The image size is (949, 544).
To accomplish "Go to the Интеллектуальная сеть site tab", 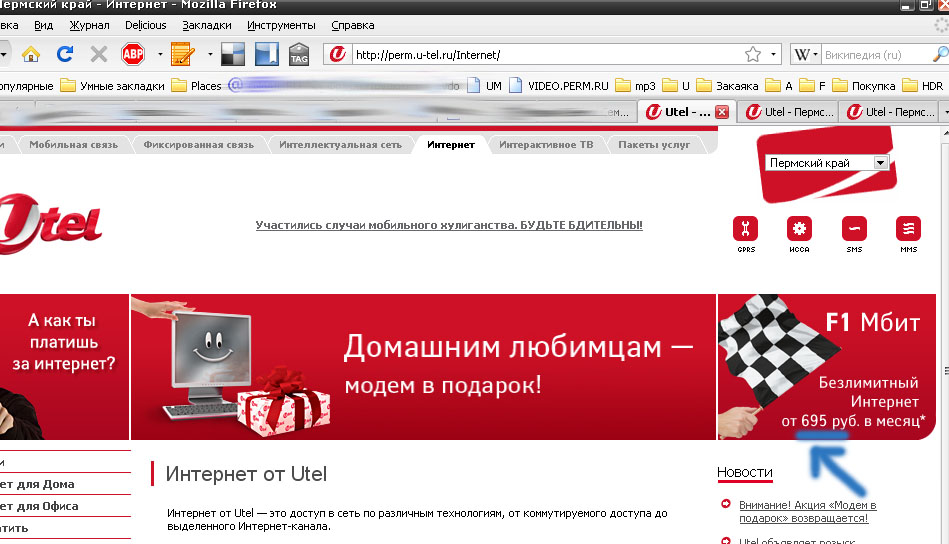I will [x=340, y=145].
